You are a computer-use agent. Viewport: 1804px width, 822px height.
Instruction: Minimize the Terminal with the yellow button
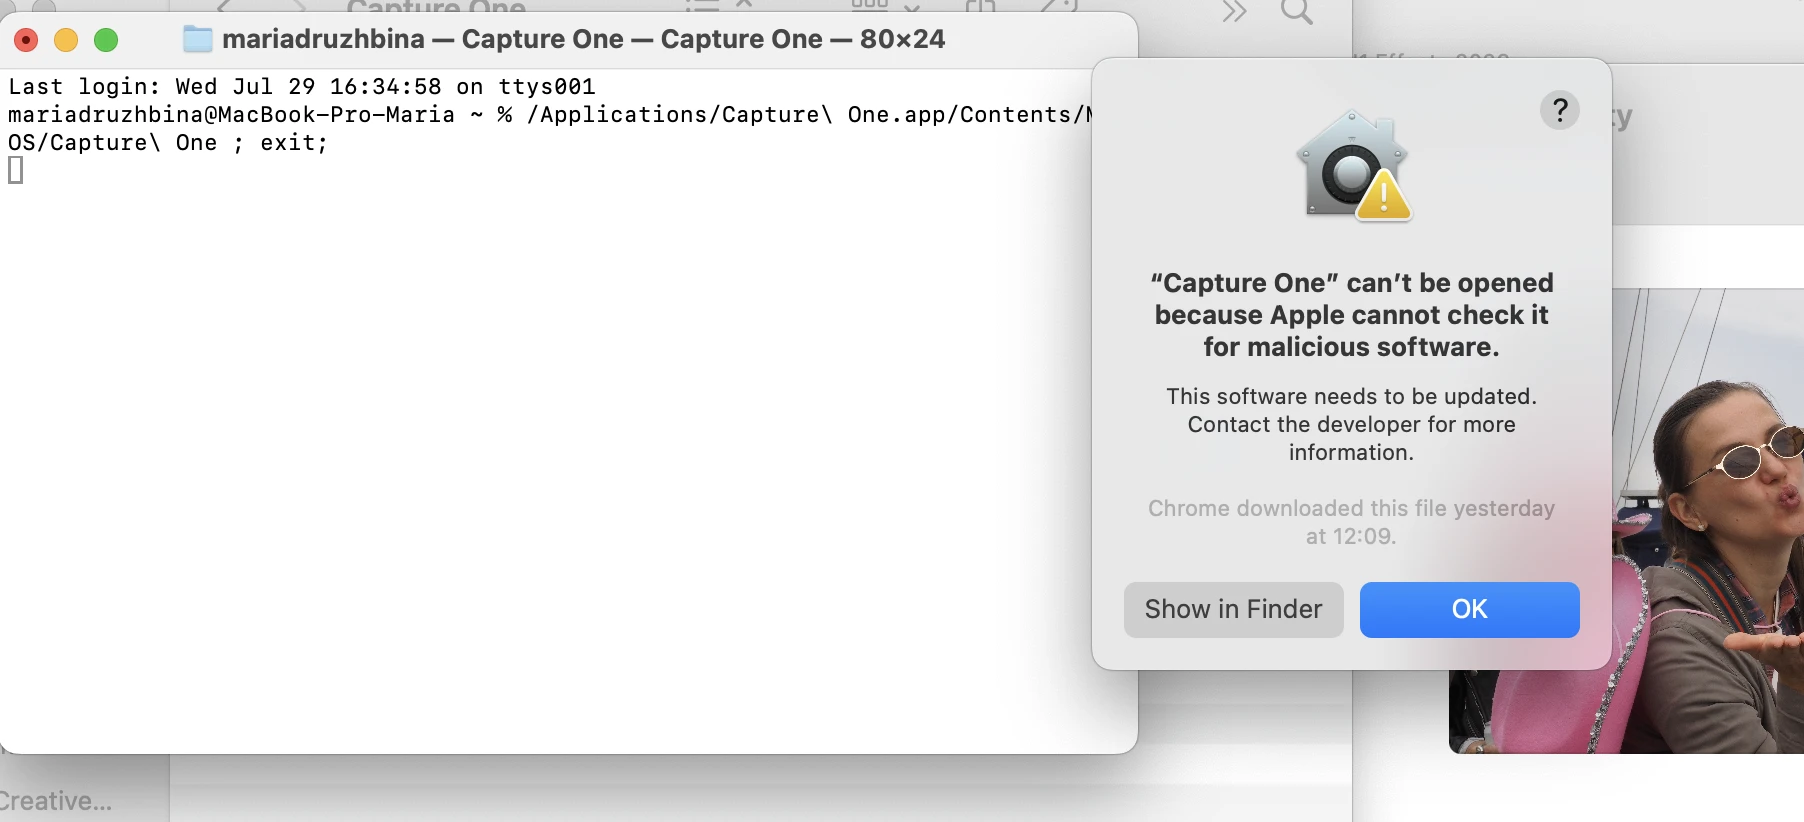(x=66, y=40)
